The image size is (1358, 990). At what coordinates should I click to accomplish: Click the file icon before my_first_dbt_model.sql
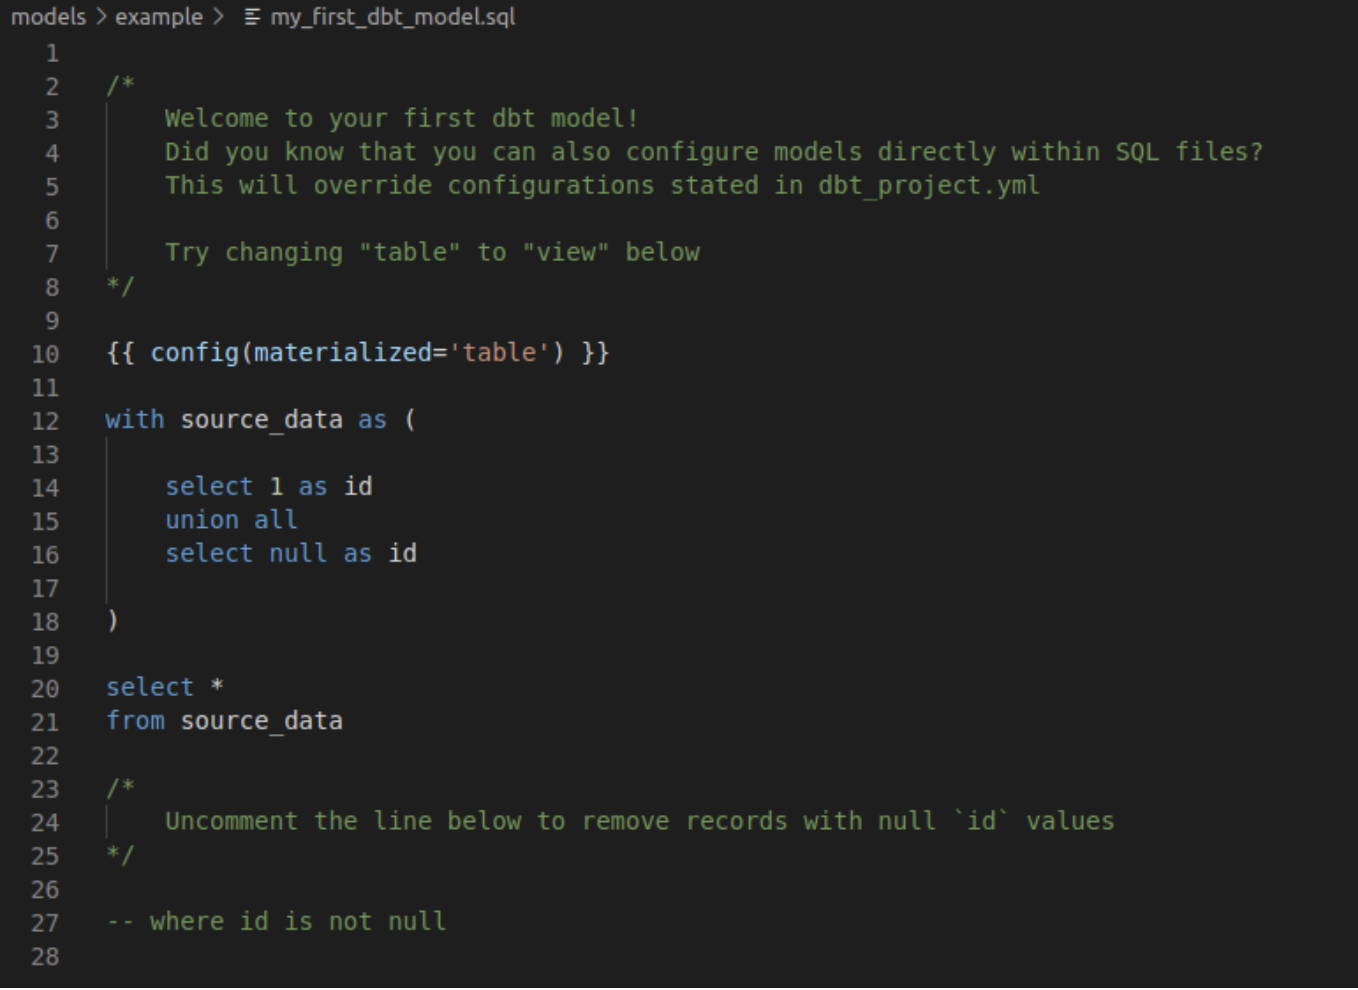(x=253, y=18)
